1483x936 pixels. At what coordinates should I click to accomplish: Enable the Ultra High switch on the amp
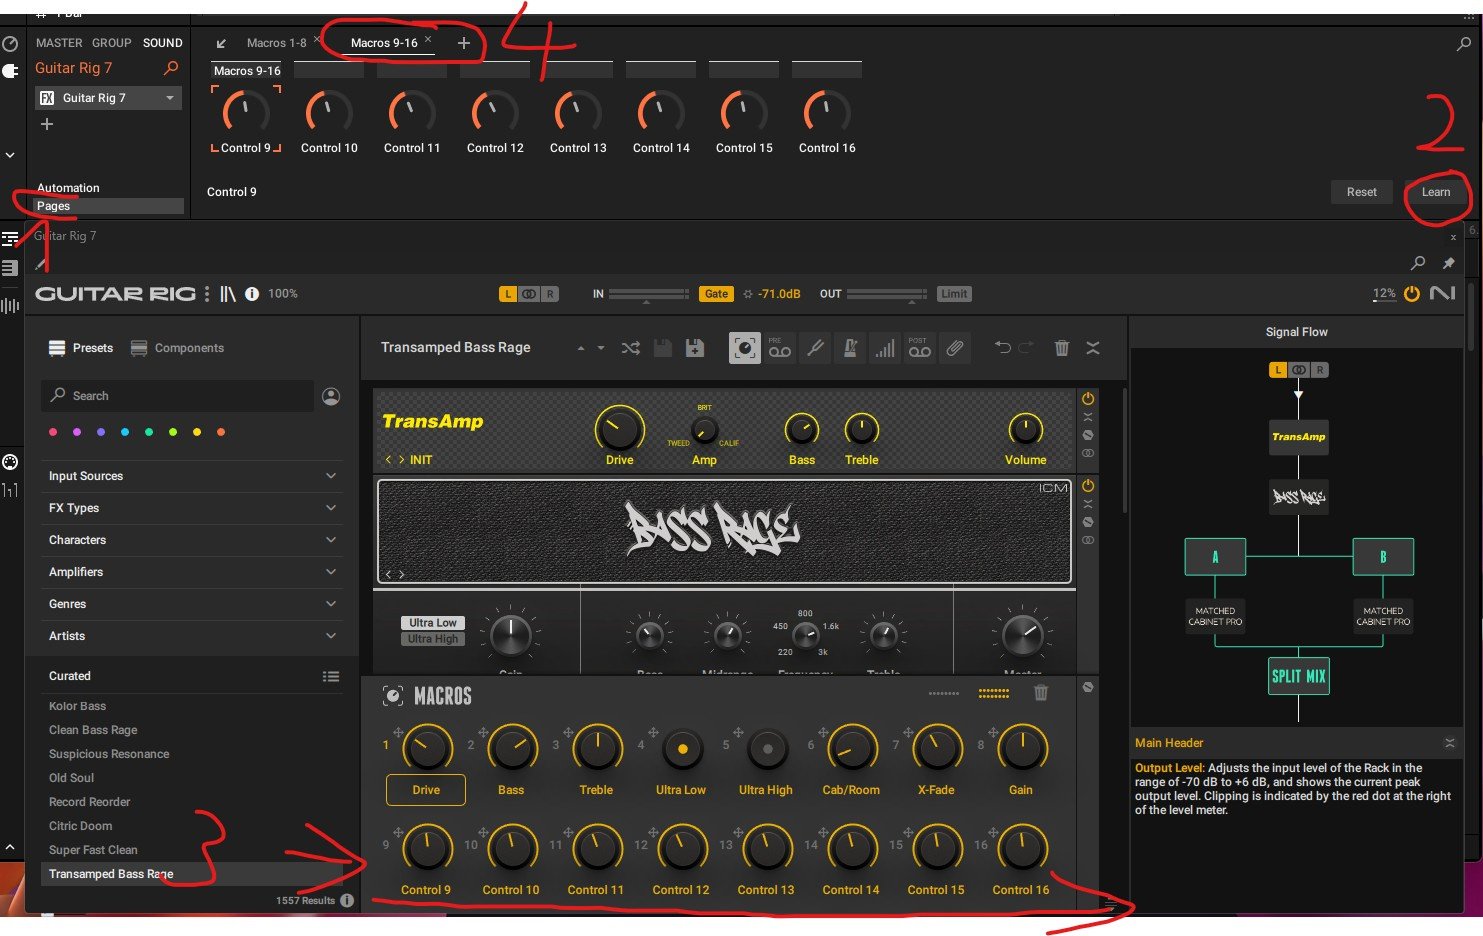433,639
